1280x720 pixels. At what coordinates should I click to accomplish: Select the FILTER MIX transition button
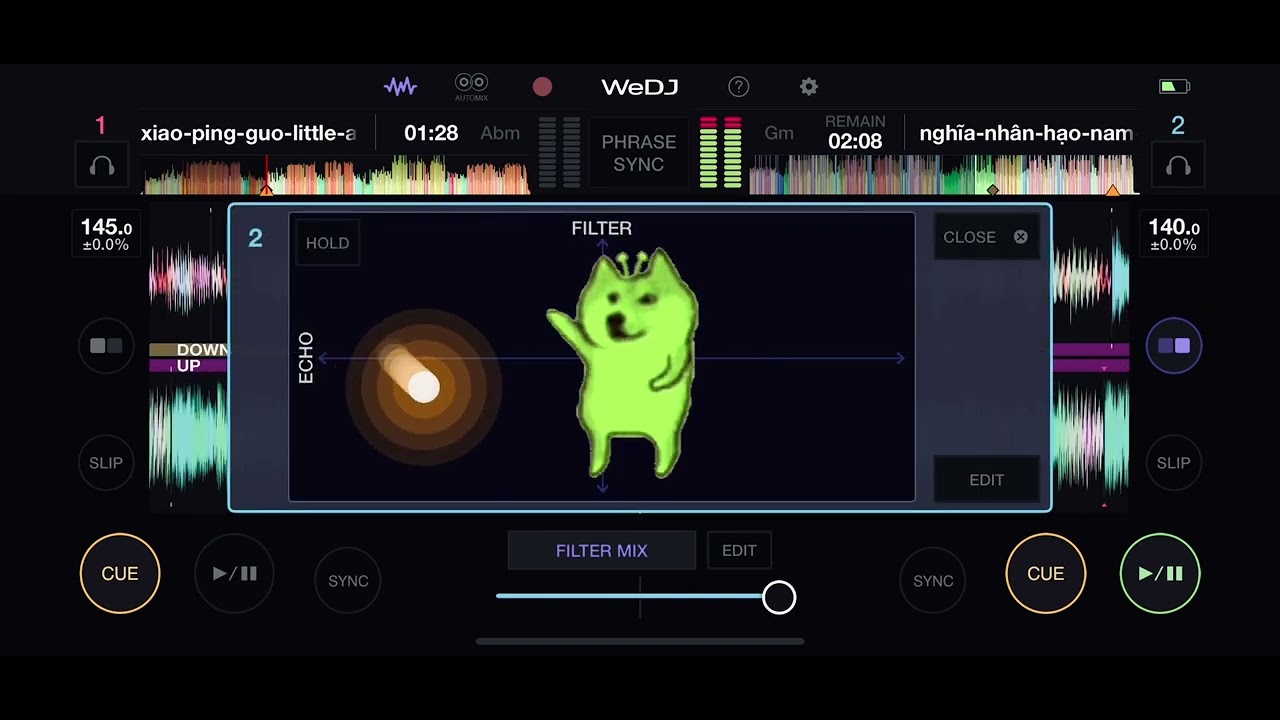click(x=602, y=550)
